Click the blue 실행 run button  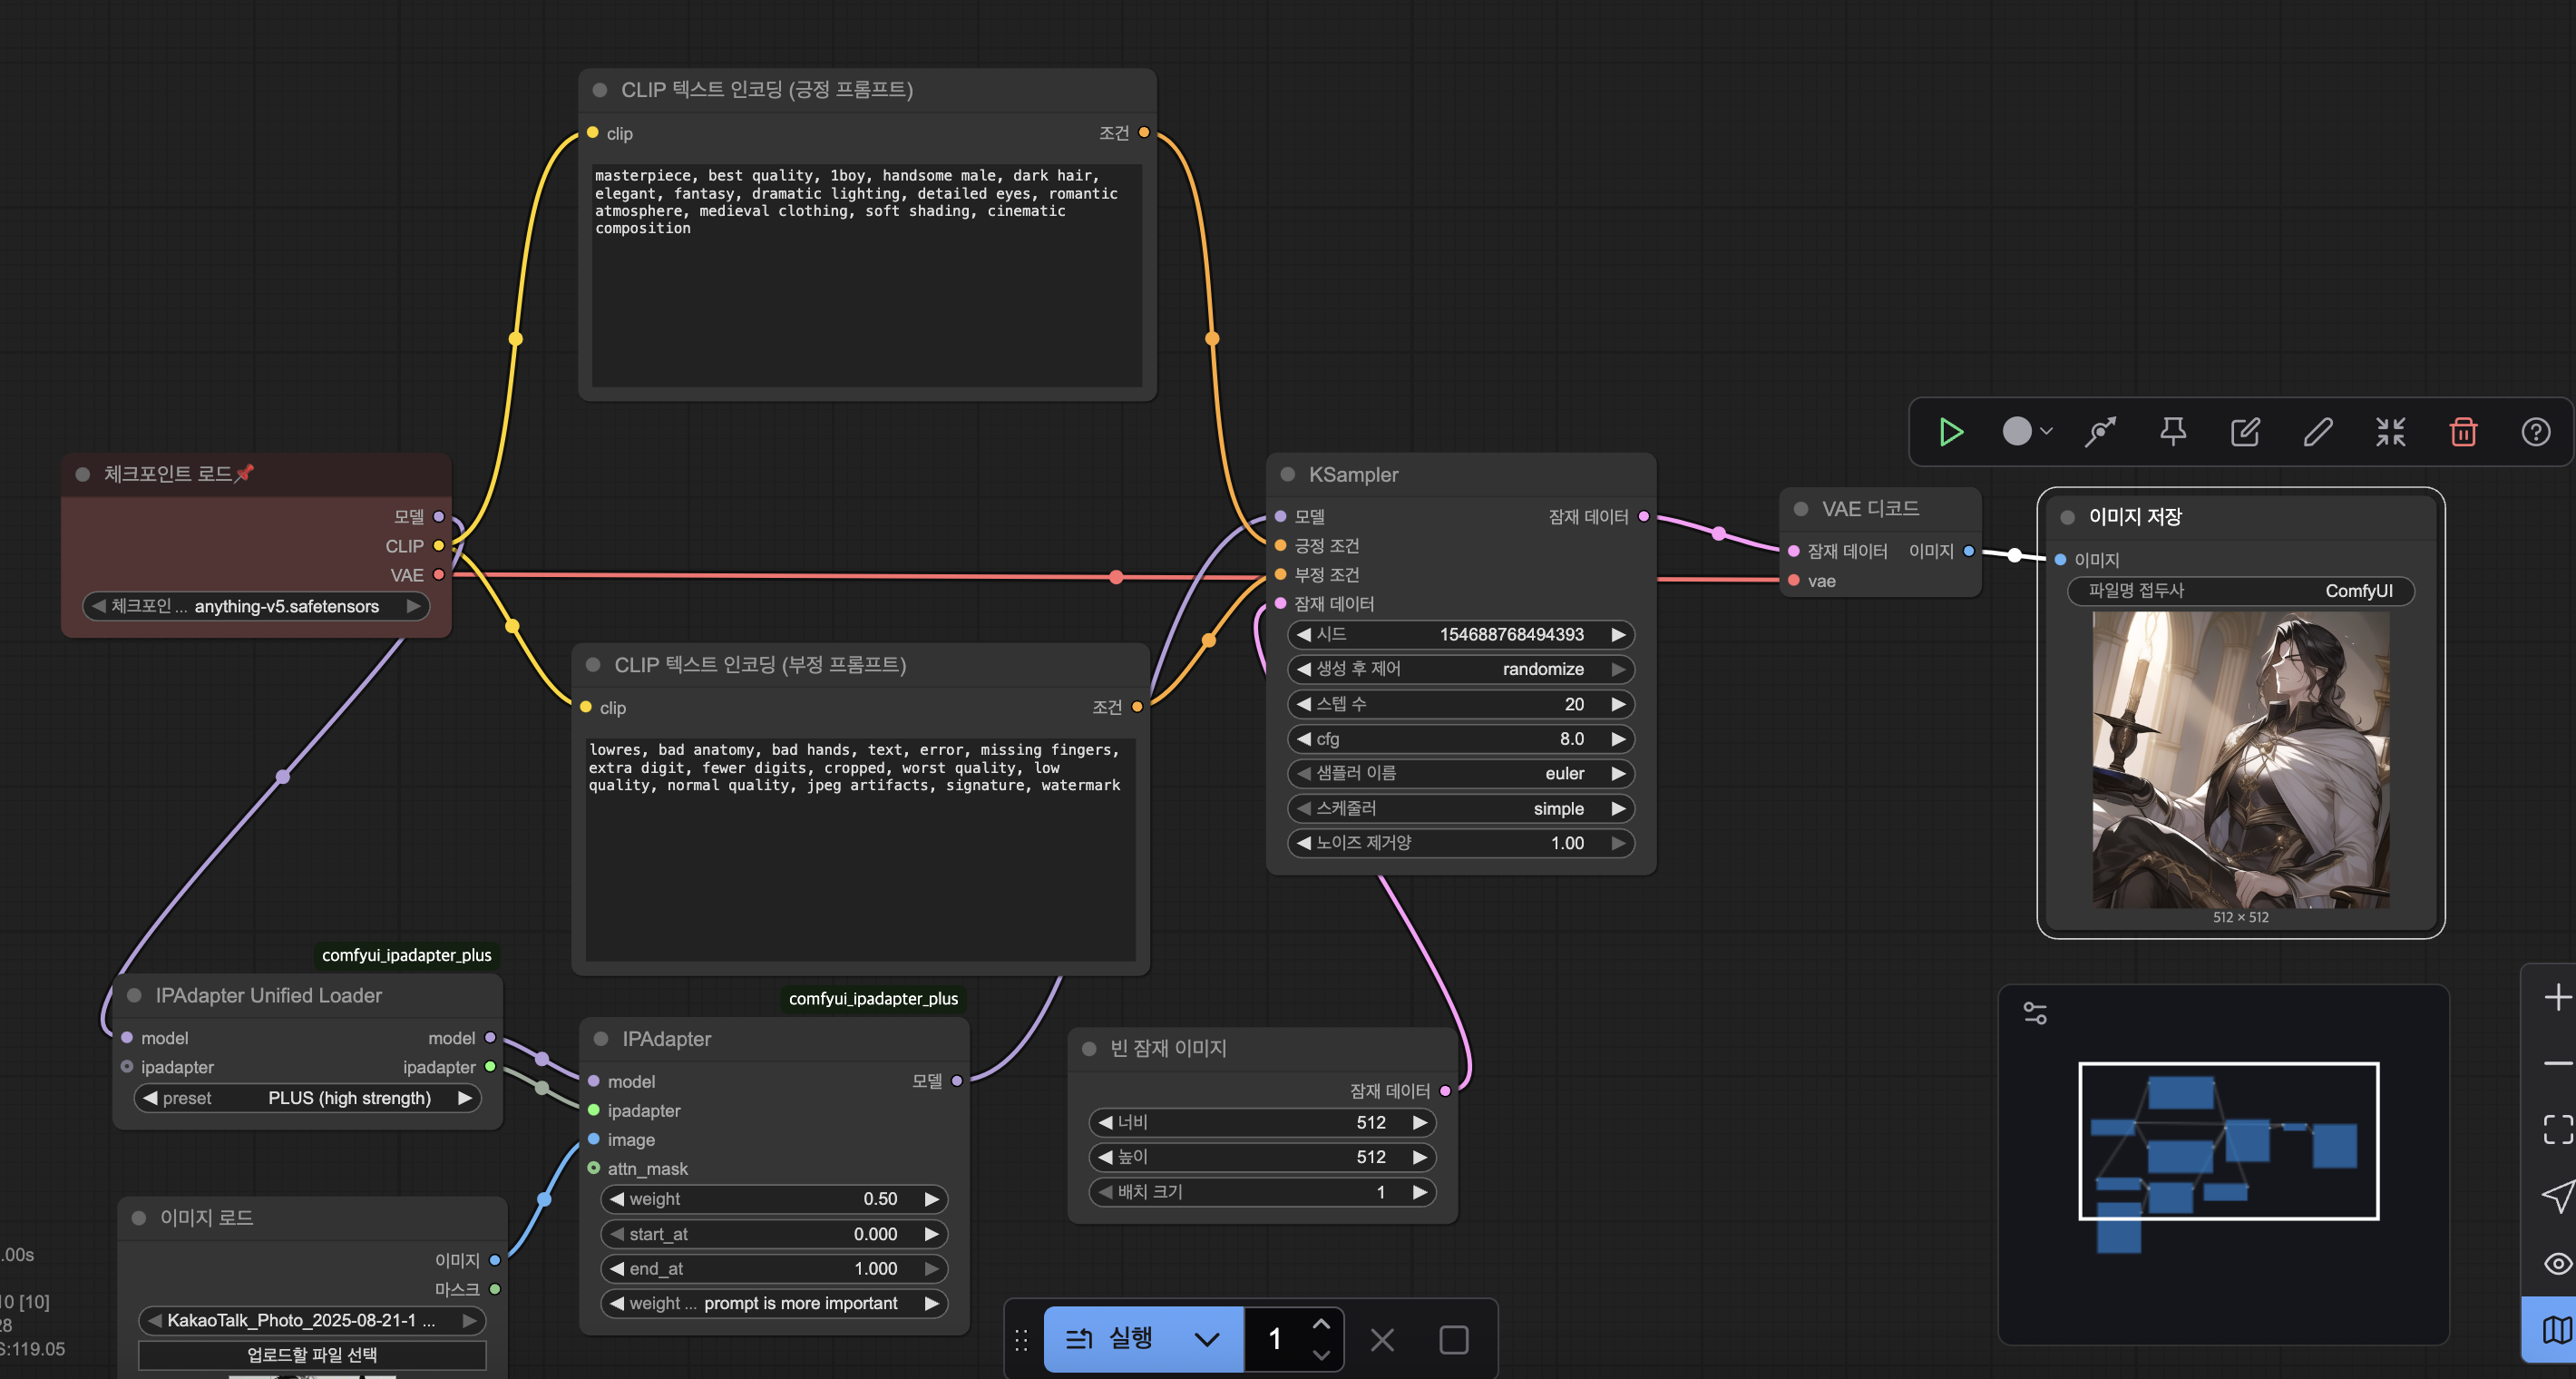pyautogui.click(x=1112, y=1339)
